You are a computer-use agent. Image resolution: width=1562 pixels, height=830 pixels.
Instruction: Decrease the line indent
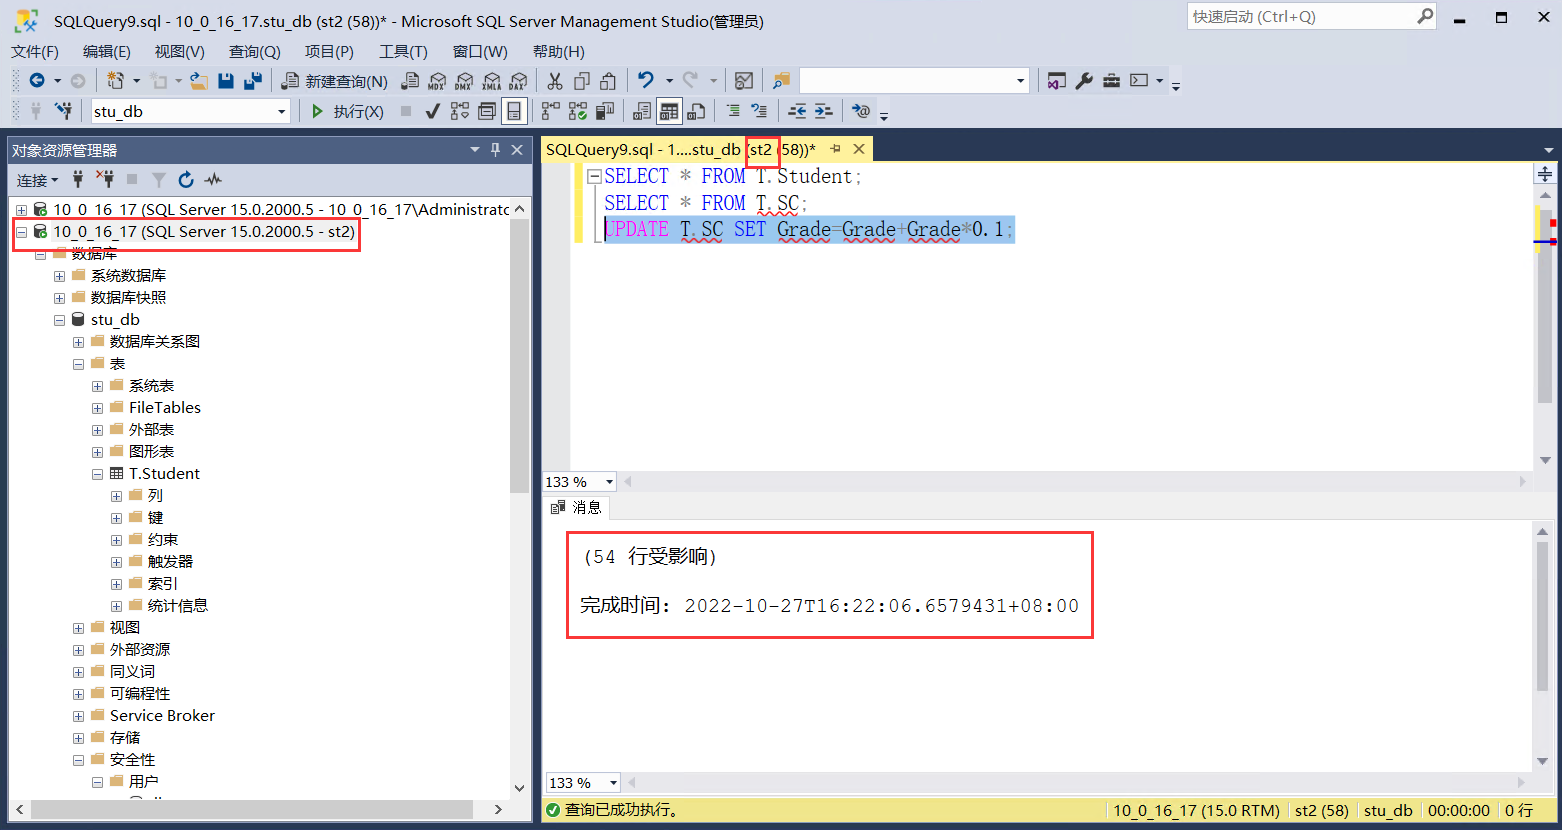[x=797, y=111]
